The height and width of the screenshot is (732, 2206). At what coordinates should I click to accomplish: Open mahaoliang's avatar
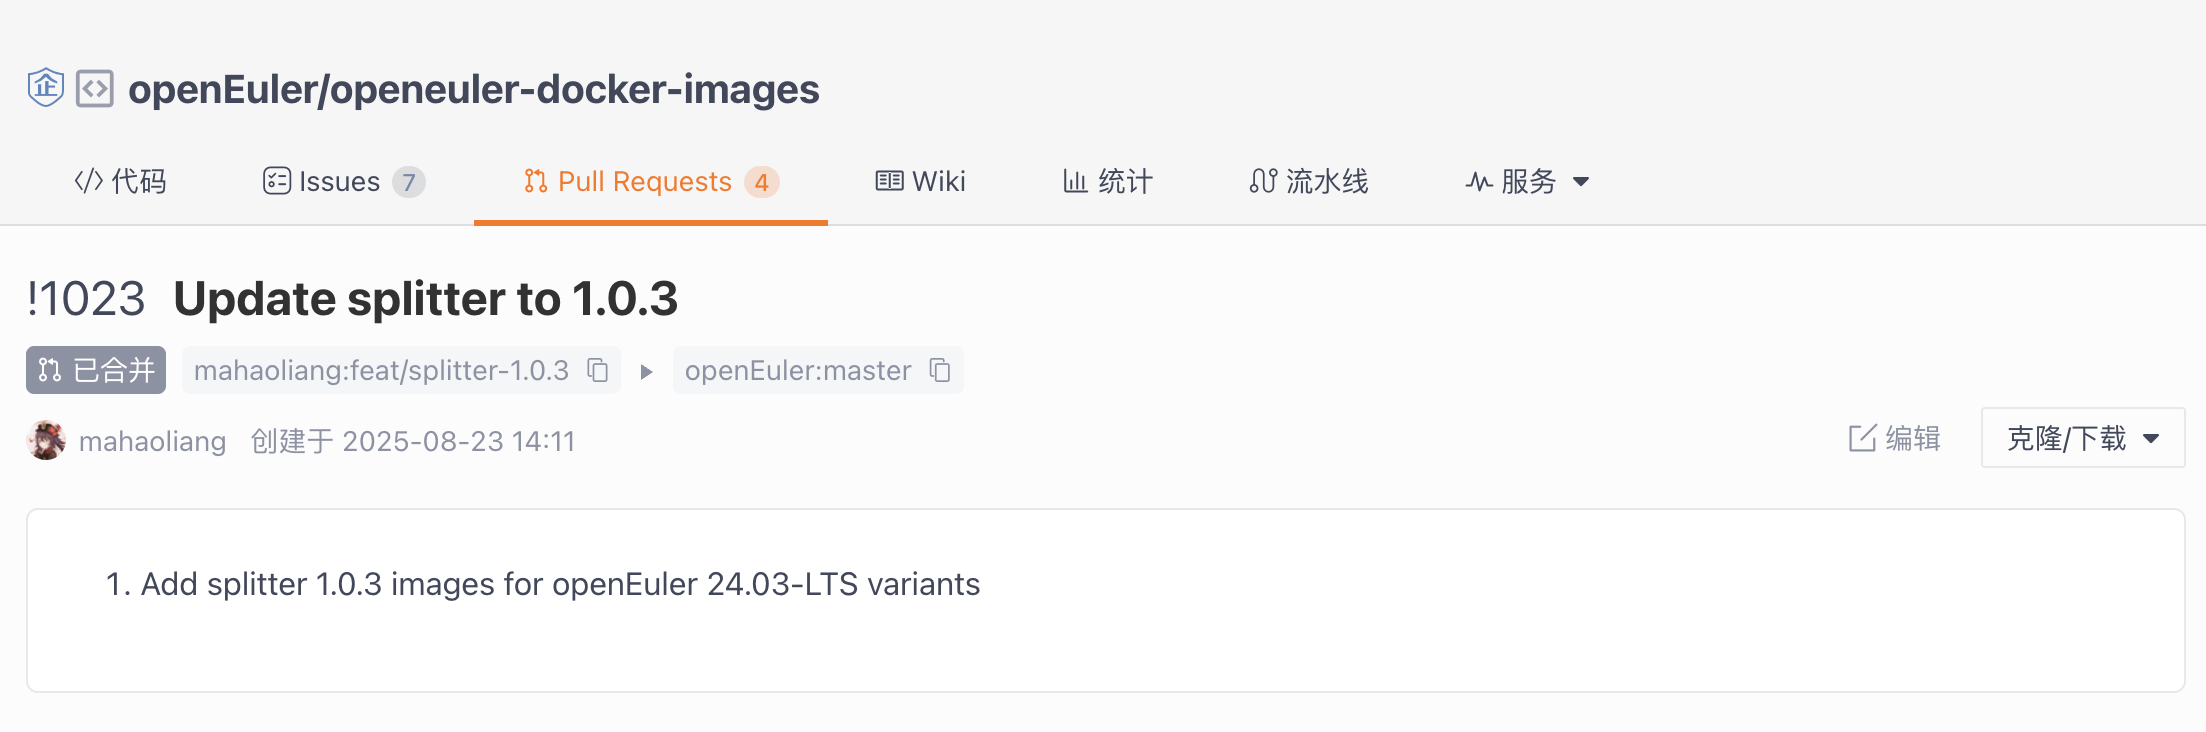point(46,440)
